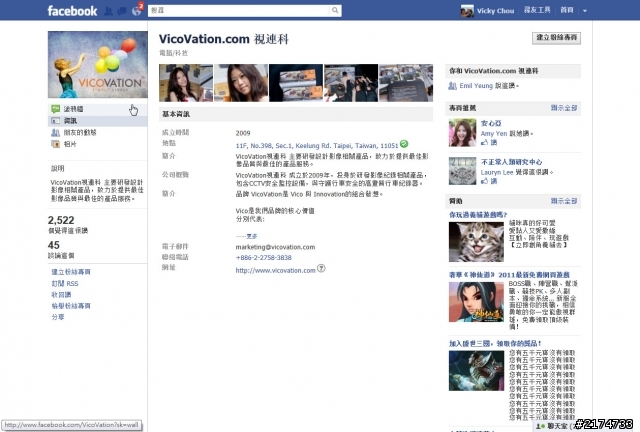
Task: Click the report page link
Action: pos(71,306)
